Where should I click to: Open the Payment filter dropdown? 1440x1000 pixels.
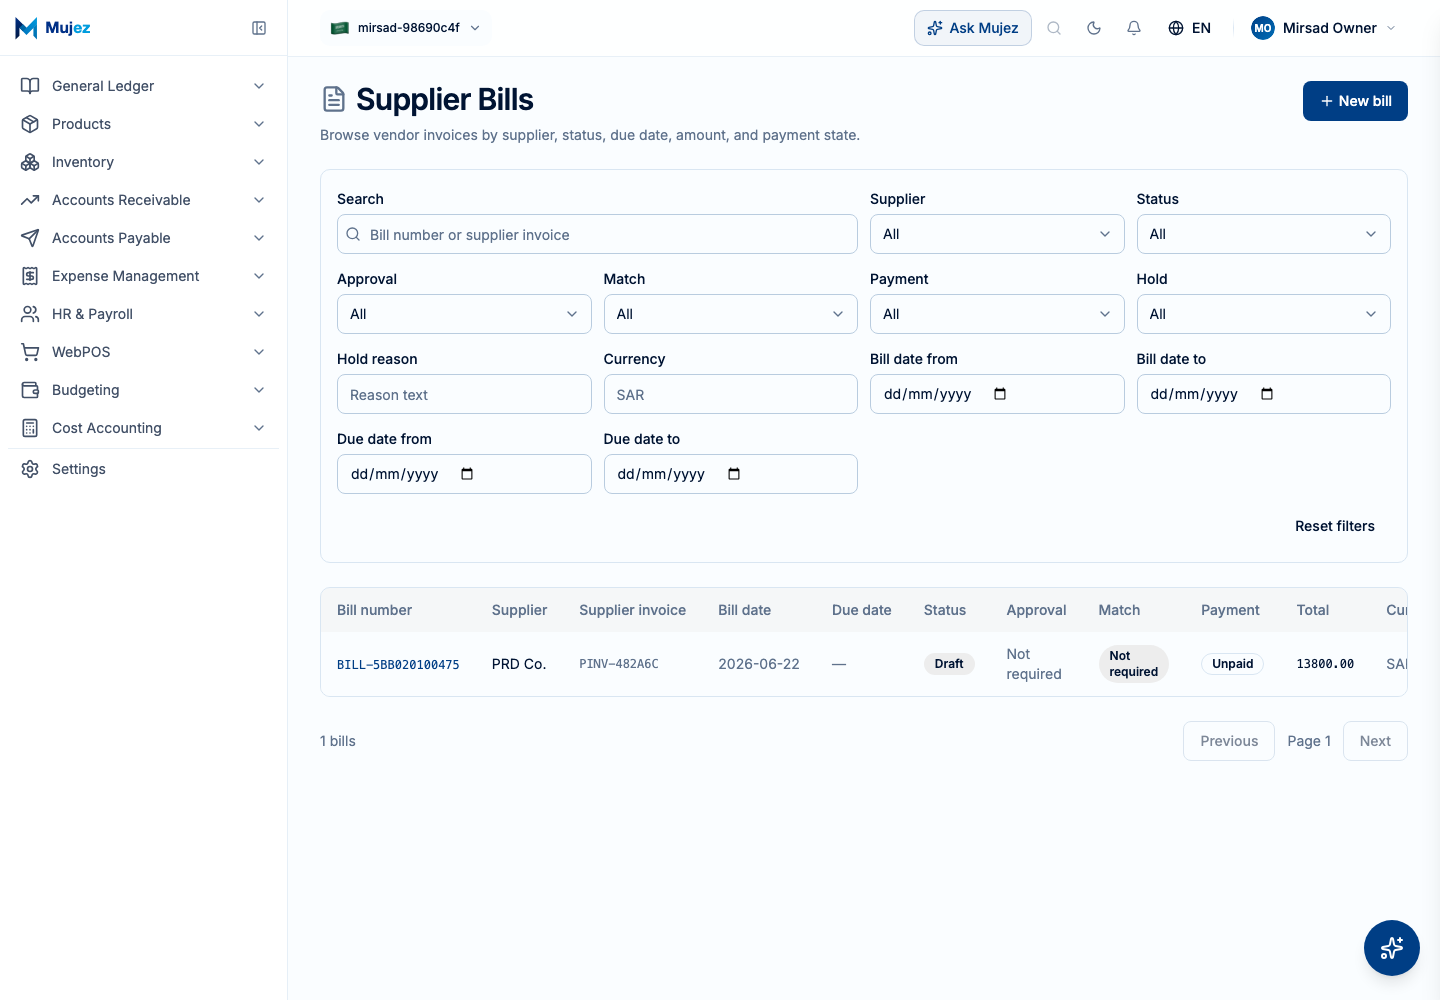coord(997,314)
